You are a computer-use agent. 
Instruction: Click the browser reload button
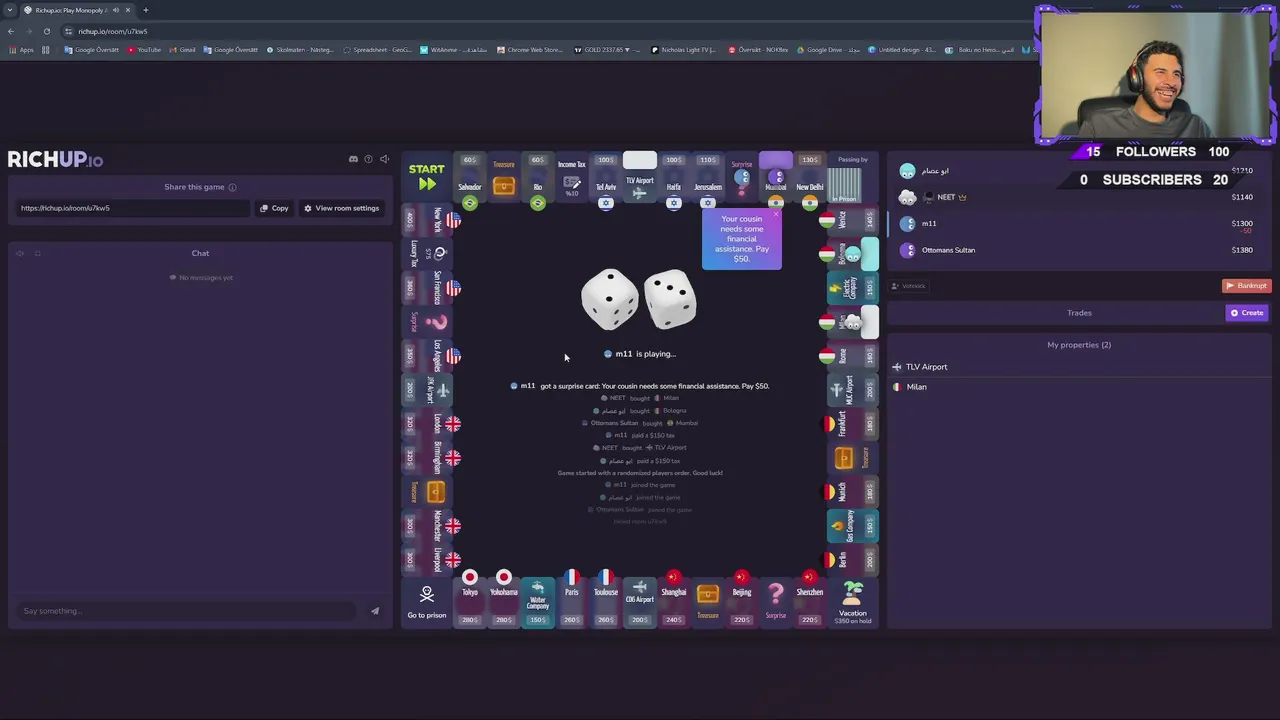pos(46,31)
